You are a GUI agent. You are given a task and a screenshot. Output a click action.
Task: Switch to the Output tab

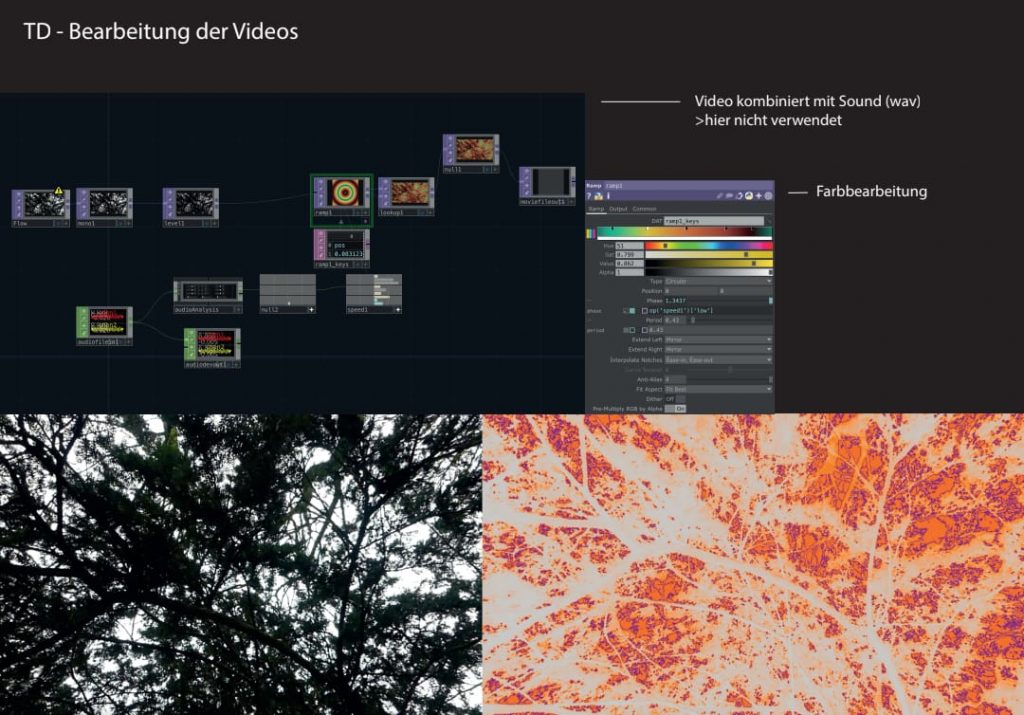(x=619, y=209)
